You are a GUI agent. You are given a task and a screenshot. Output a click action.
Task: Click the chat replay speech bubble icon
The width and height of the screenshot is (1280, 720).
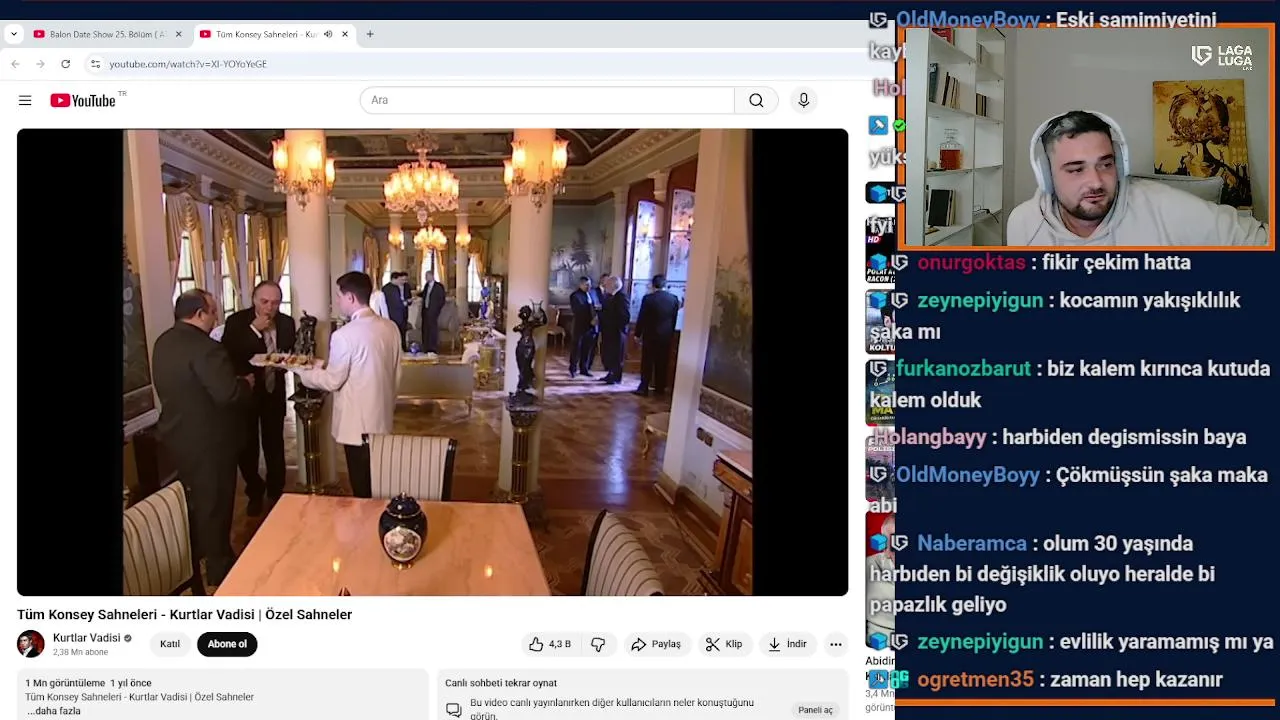click(x=454, y=710)
